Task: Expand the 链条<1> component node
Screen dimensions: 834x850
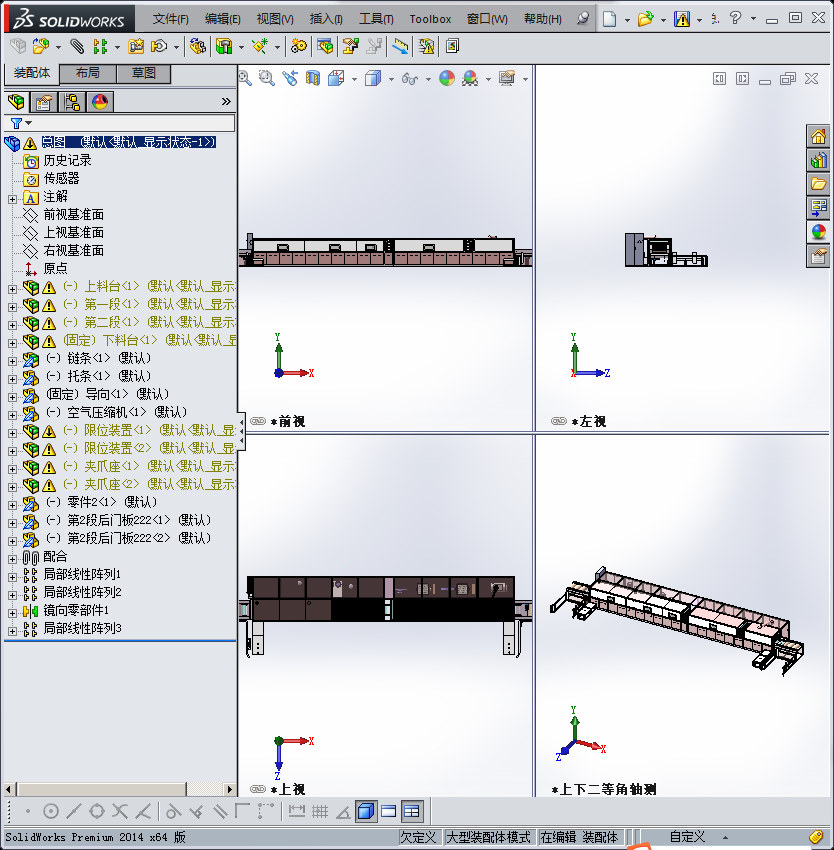Action: click(12, 360)
